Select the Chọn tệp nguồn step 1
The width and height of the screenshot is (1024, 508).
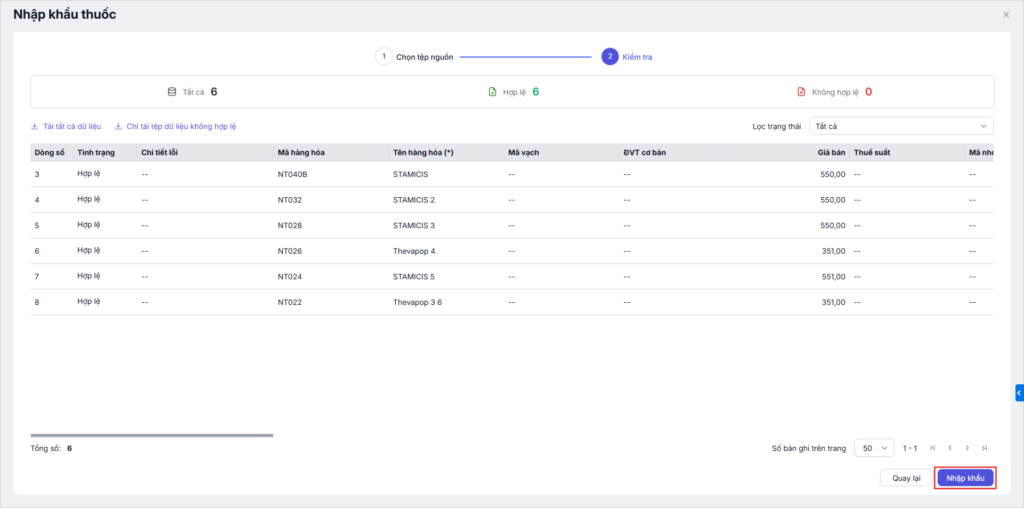pyautogui.click(x=384, y=57)
